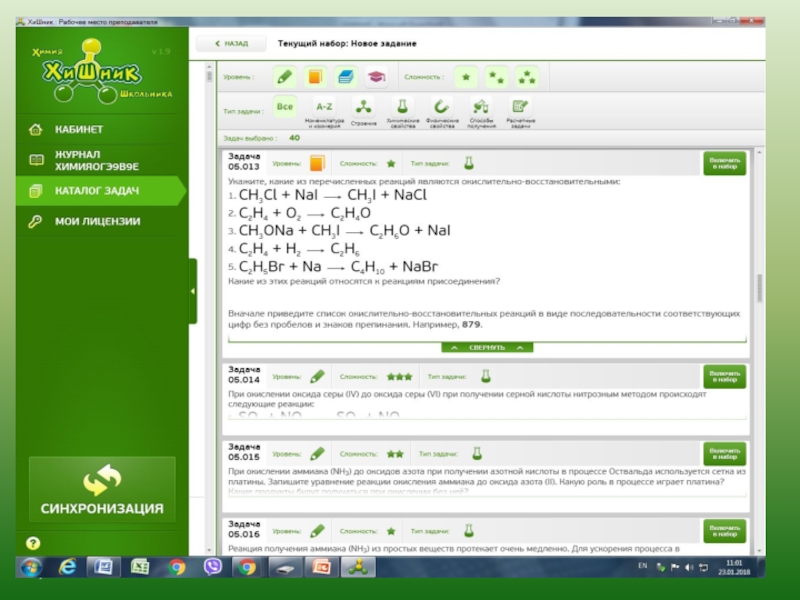800x600 pixels.
Task: Toggle the pencil level filter
Action: [284, 77]
